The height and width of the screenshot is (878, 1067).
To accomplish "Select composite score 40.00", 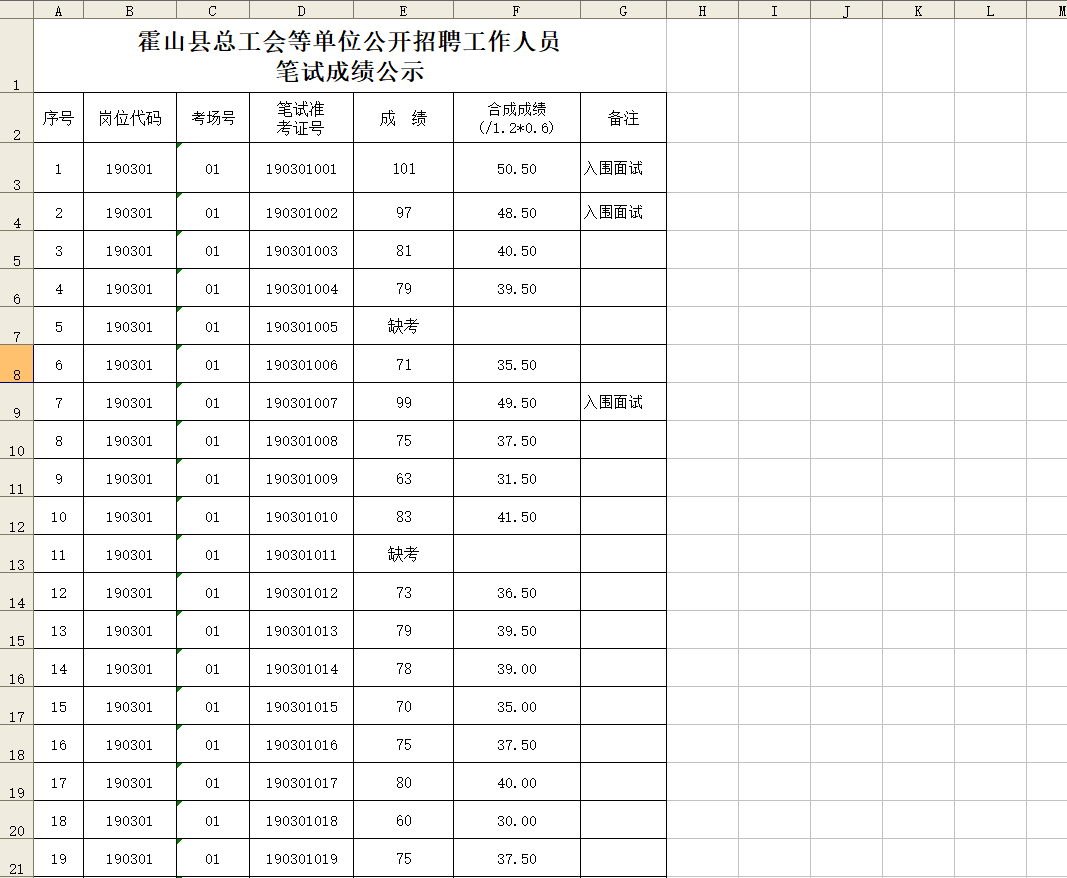I will pyautogui.click(x=516, y=783).
